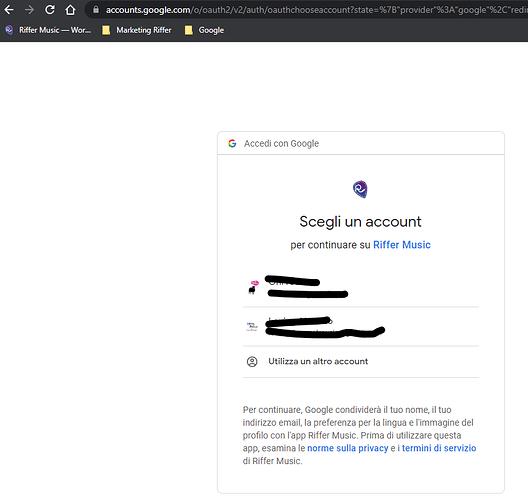
Task: Click the second account's profile picture
Action: coord(252,327)
